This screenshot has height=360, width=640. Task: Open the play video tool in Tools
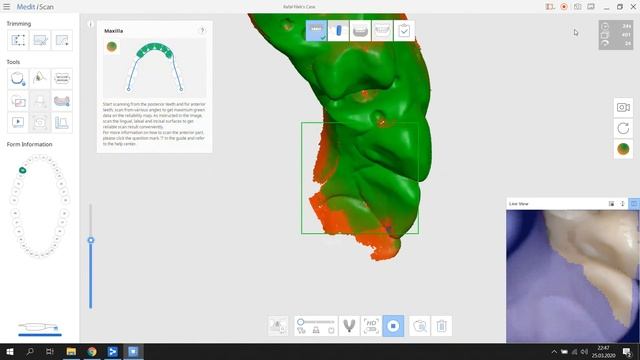pos(18,122)
